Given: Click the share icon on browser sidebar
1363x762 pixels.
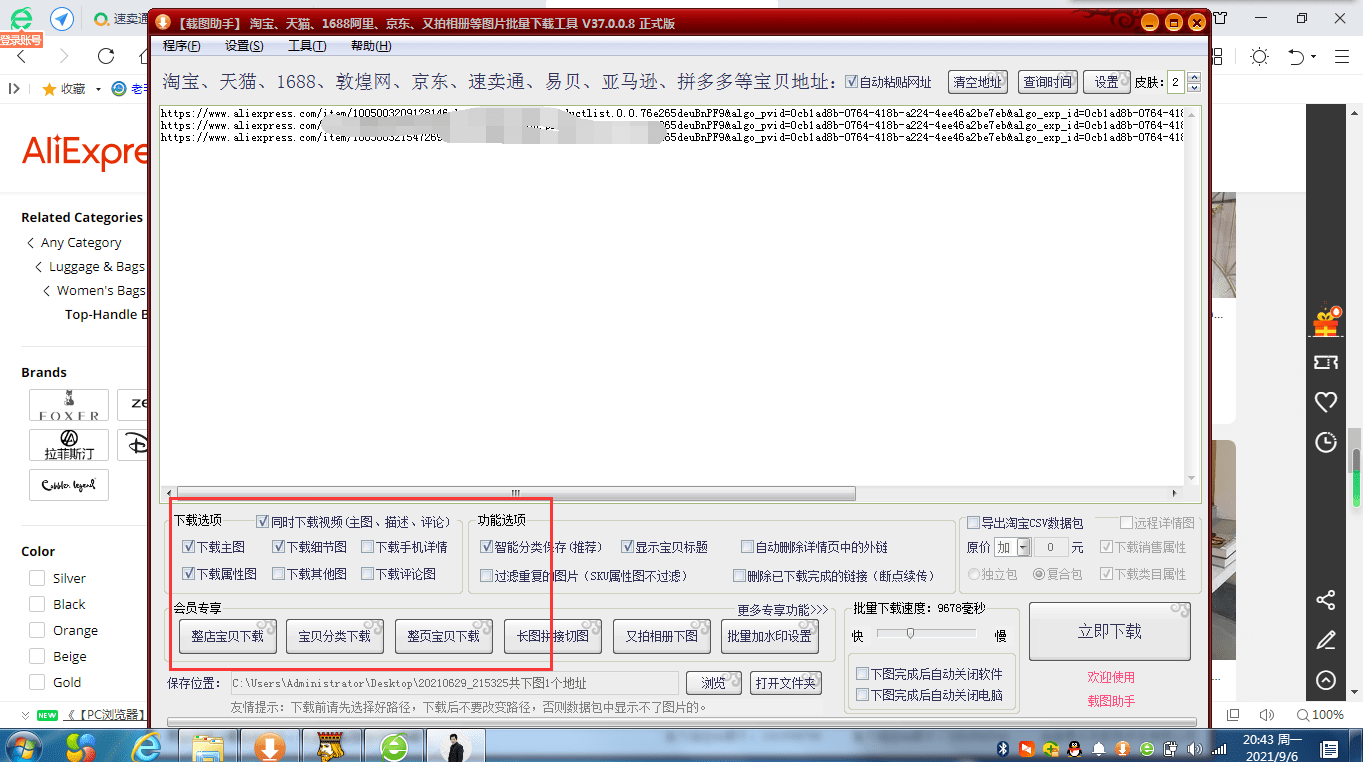Looking at the screenshot, I should pos(1326,600).
